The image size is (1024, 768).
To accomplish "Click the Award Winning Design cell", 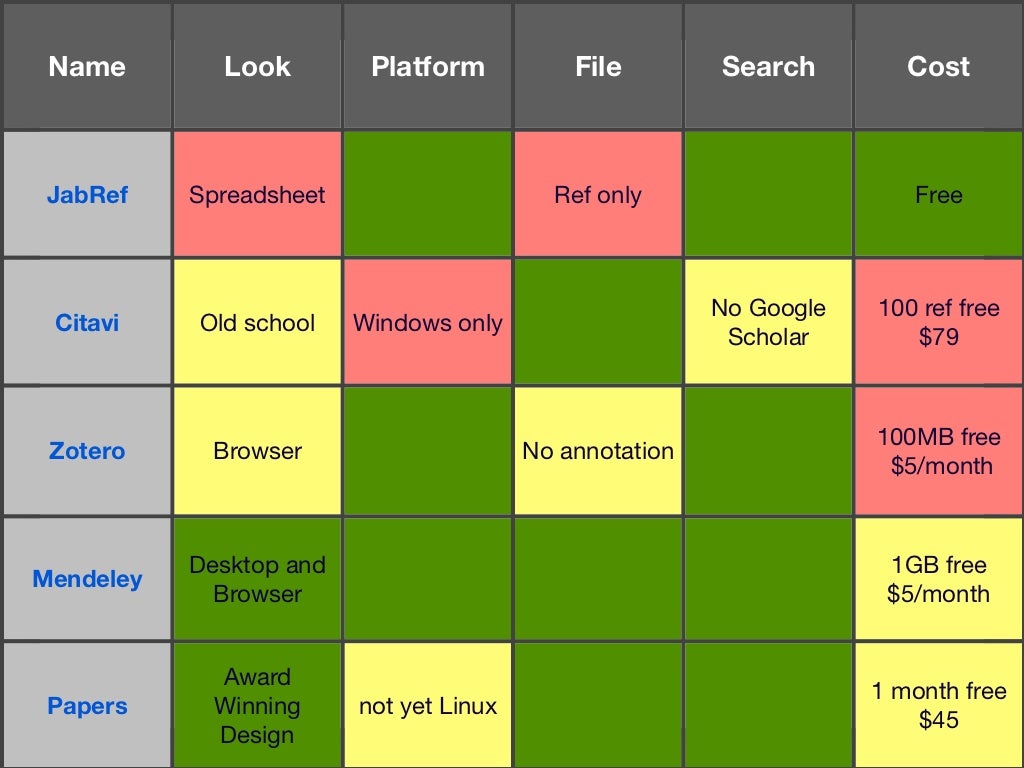I will pos(257,705).
